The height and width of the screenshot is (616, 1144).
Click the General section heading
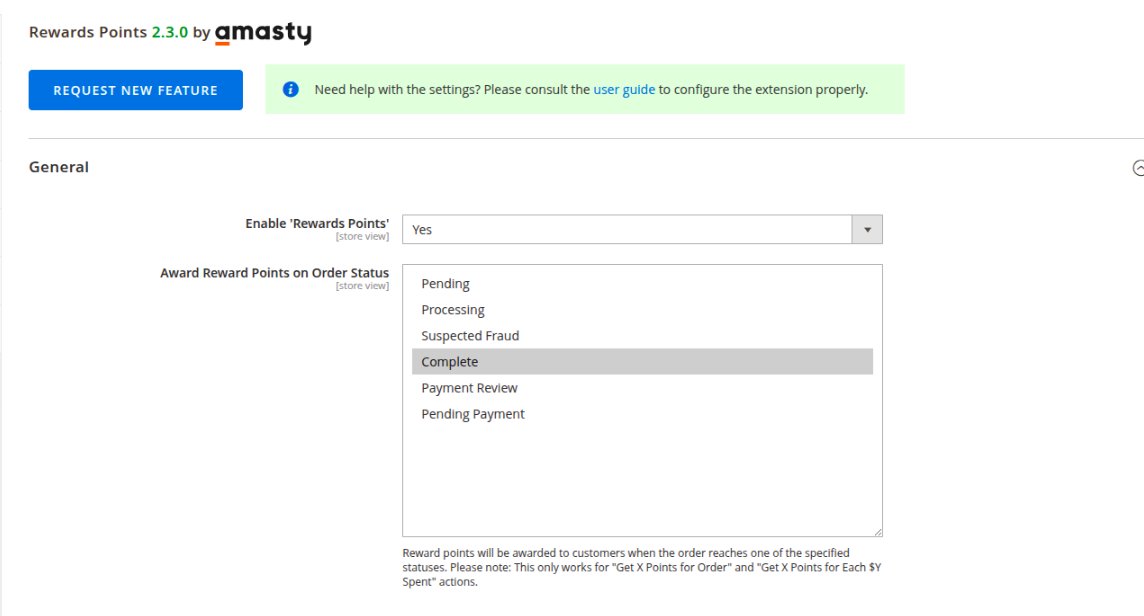(58, 167)
